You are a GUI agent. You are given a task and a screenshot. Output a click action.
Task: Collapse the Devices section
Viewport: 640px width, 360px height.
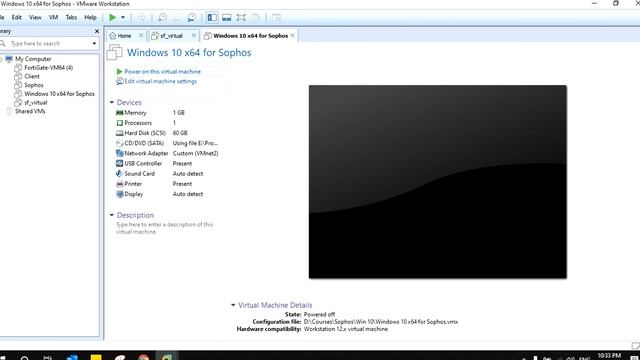click(x=112, y=102)
